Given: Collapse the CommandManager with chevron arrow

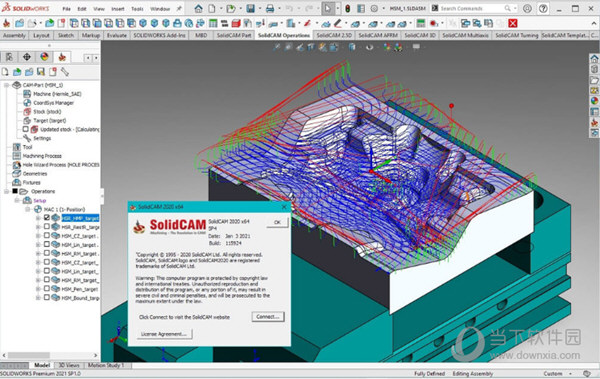Looking at the screenshot, I should coord(594,24).
